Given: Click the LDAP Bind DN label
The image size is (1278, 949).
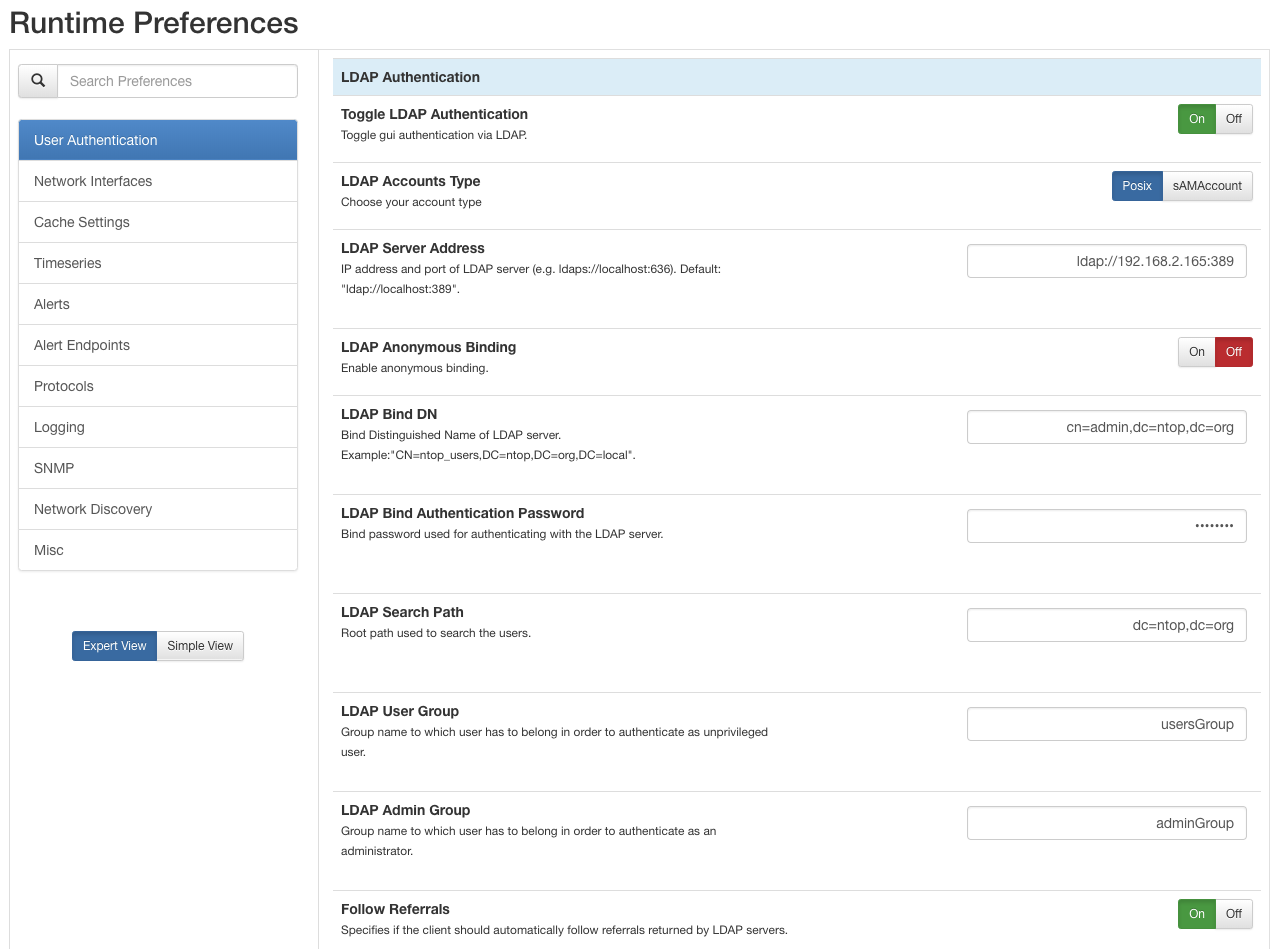Looking at the screenshot, I should [x=389, y=414].
